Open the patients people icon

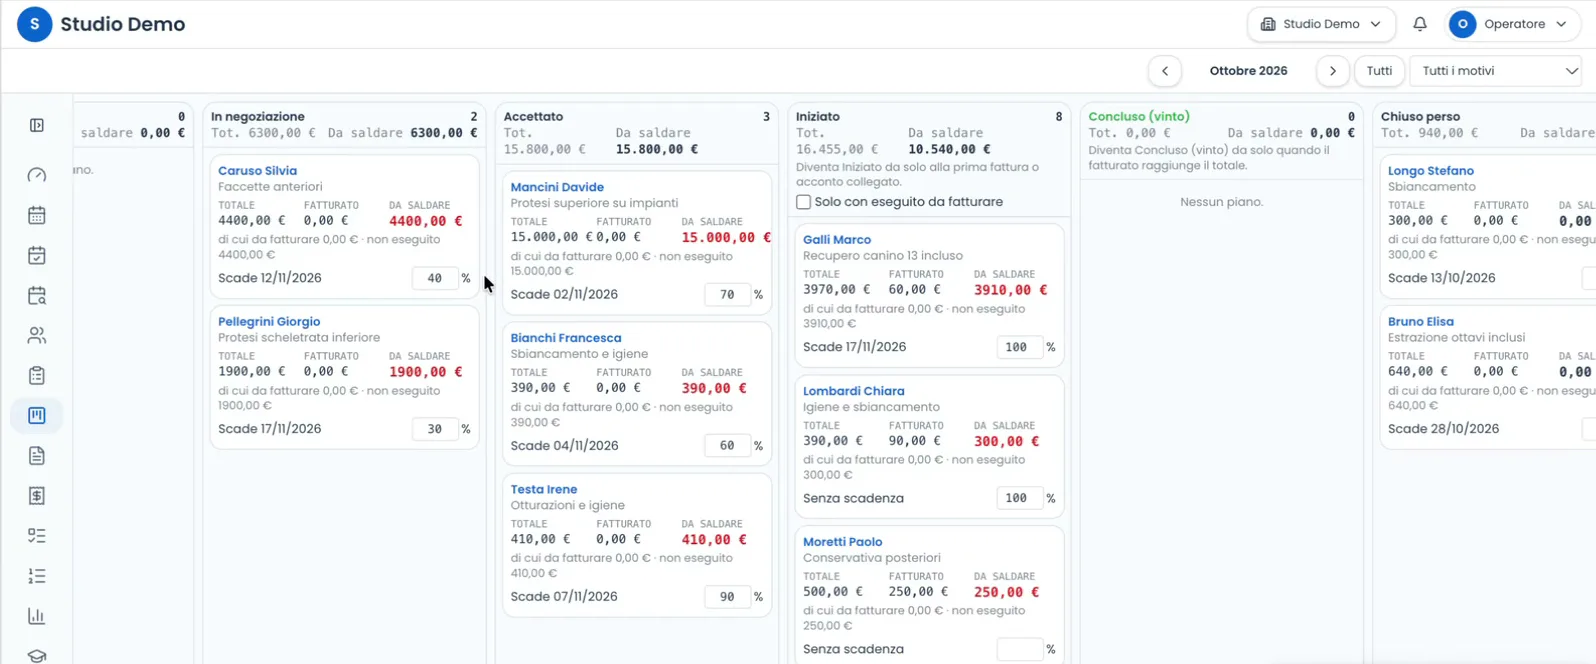(x=37, y=335)
